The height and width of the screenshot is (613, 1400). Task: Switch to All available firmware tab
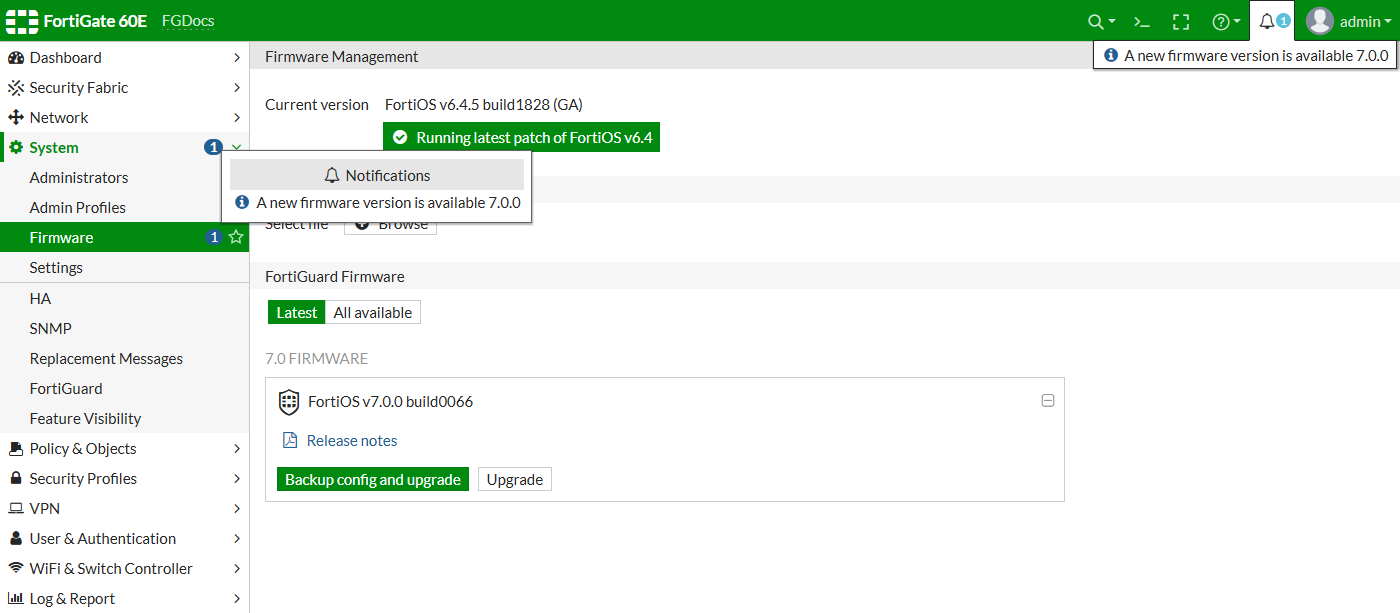pos(373,312)
